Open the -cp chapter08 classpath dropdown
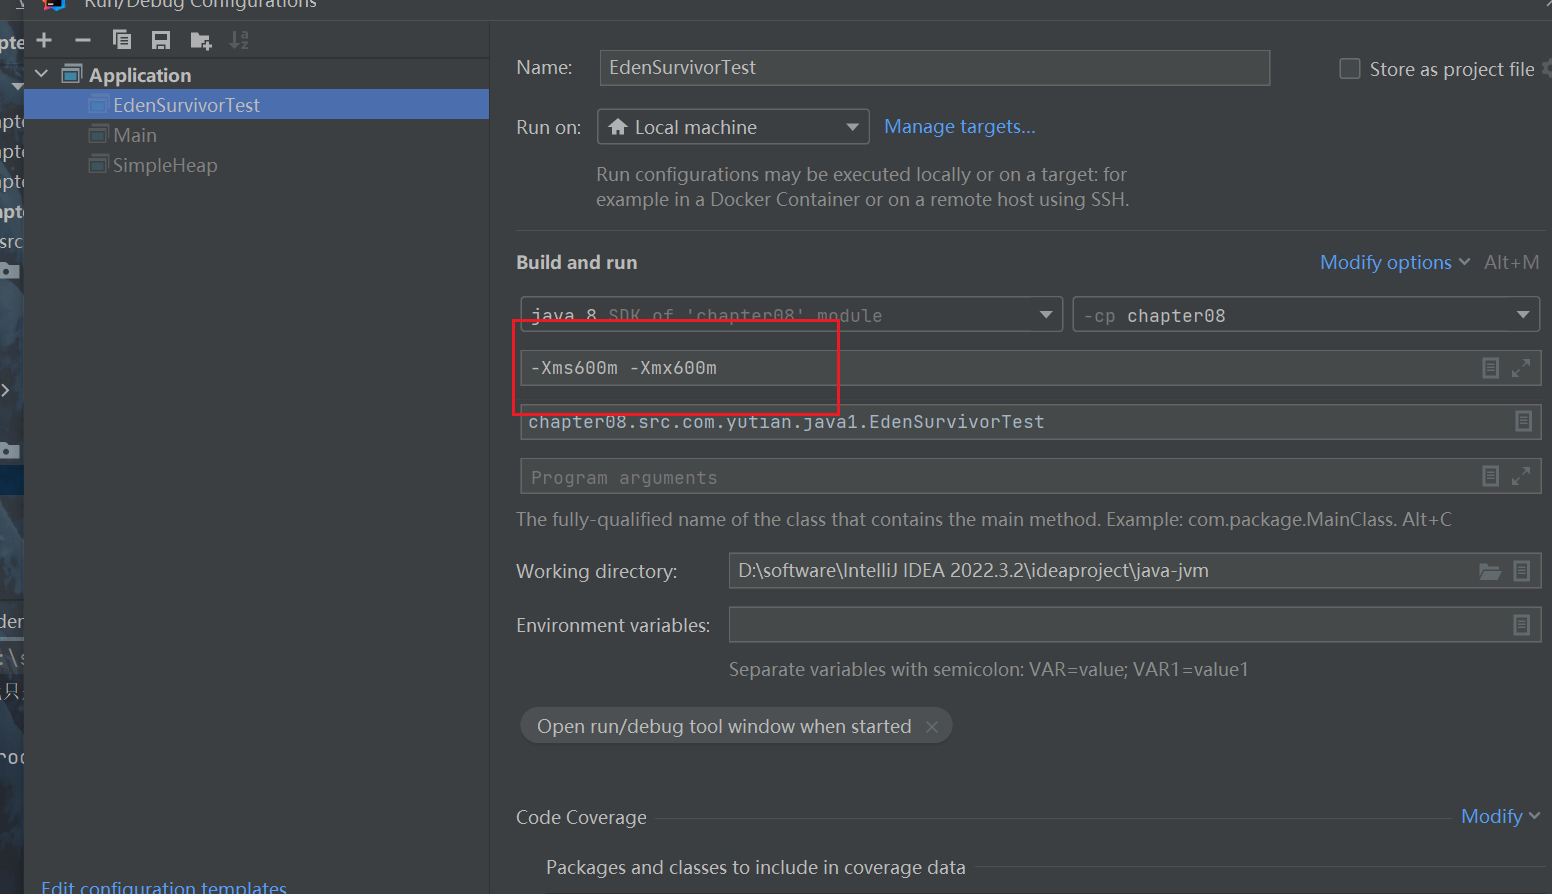This screenshot has height=894, width=1552. (1304, 315)
